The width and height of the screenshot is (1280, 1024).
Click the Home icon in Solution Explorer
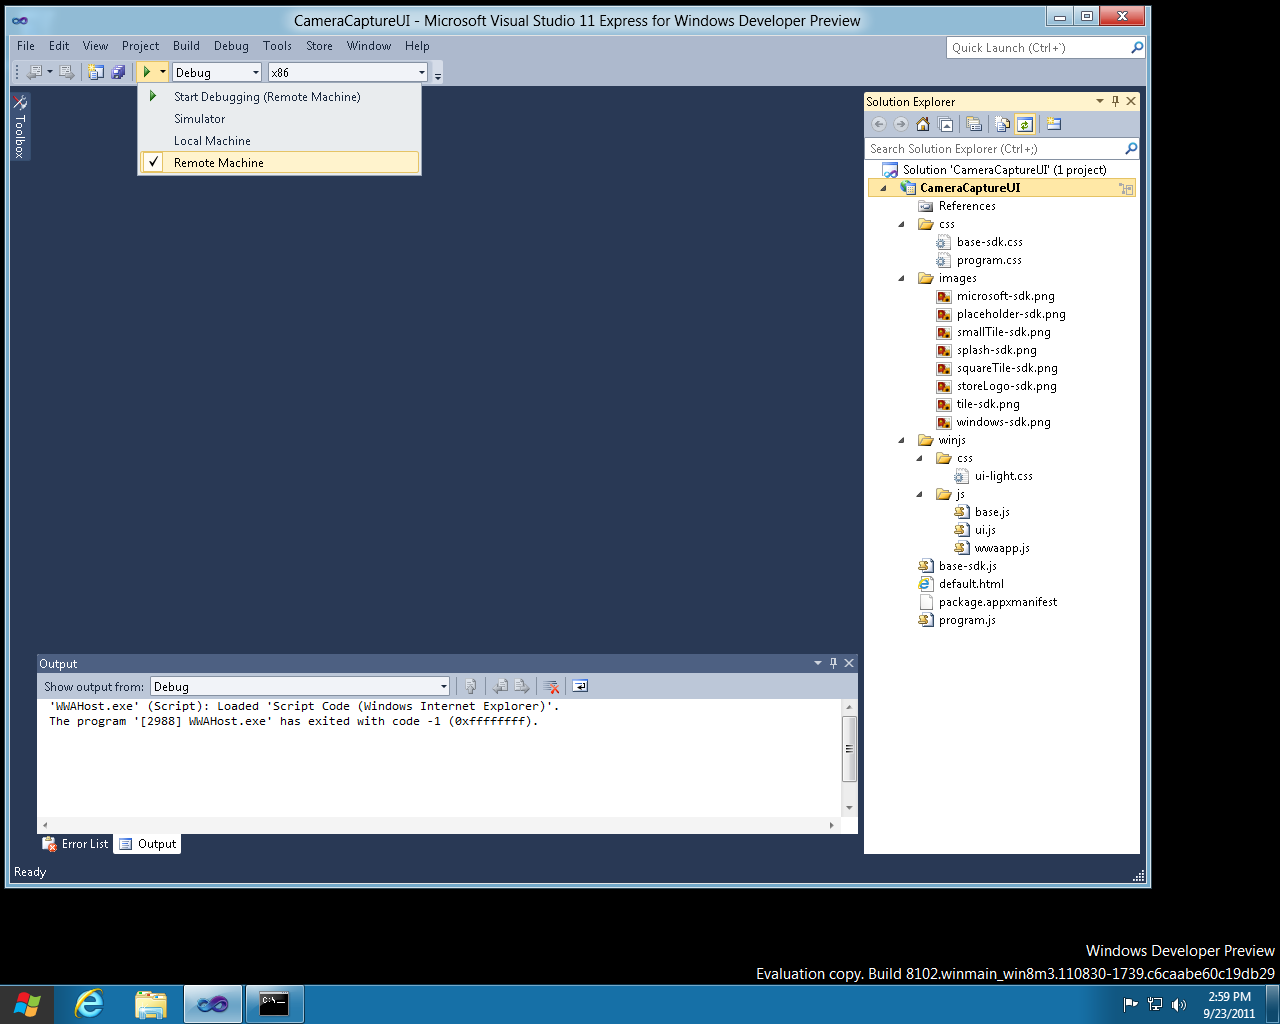[x=922, y=123]
